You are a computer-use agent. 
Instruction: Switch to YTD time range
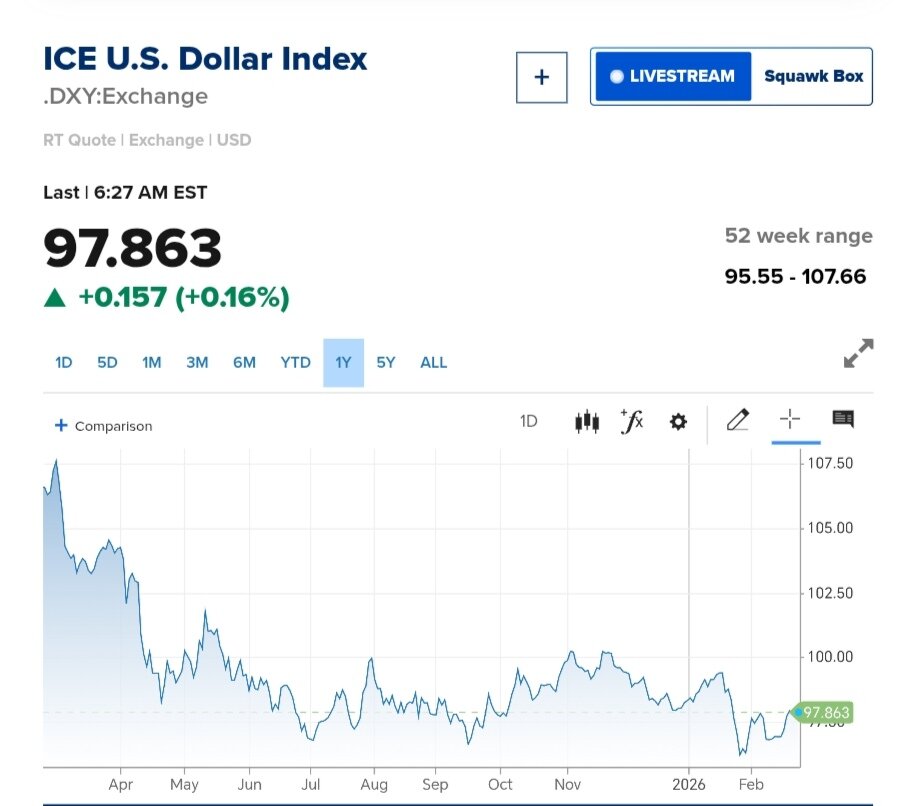pyautogui.click(x=295, y=363)
